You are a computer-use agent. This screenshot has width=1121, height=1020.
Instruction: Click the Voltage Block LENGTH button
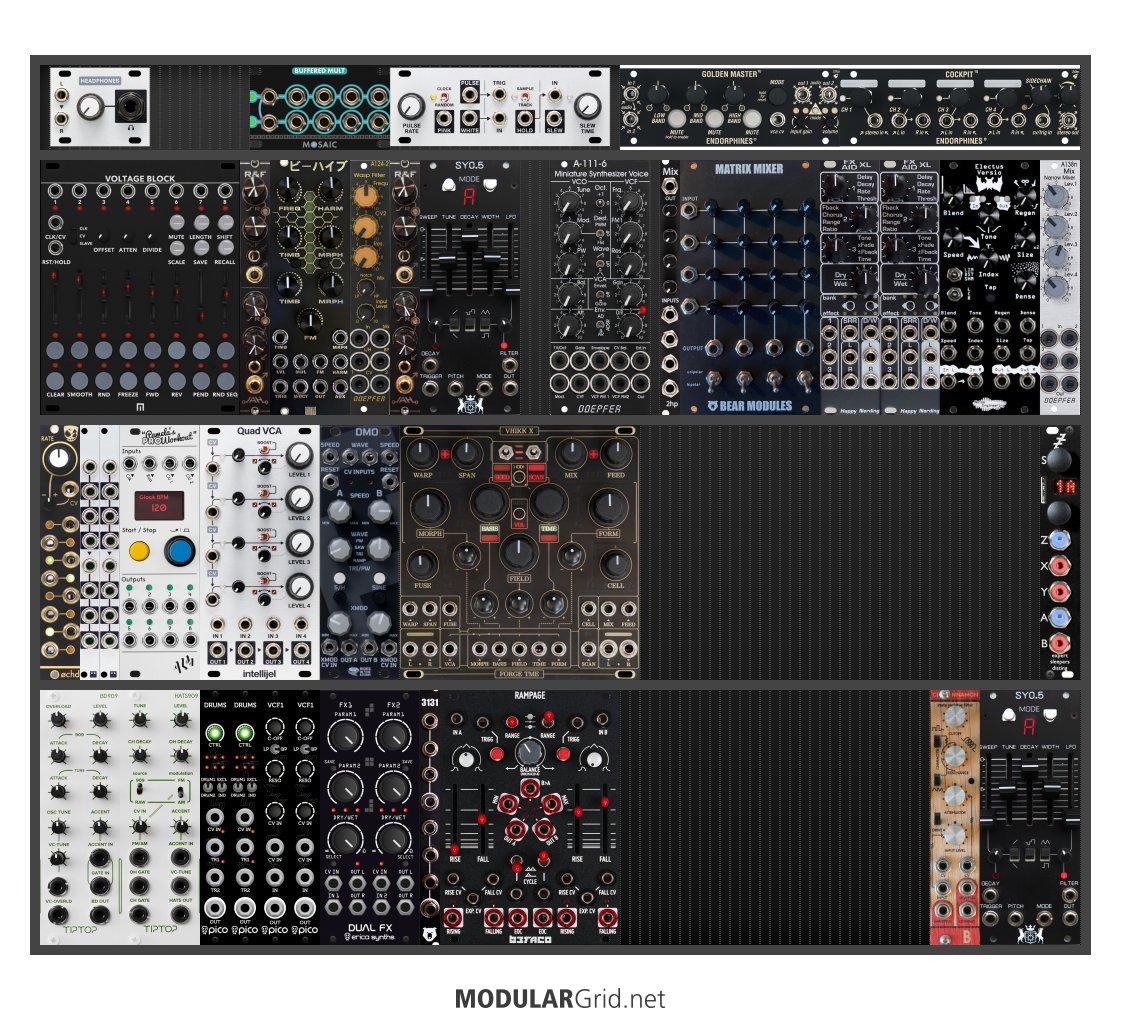click(201, 222)
